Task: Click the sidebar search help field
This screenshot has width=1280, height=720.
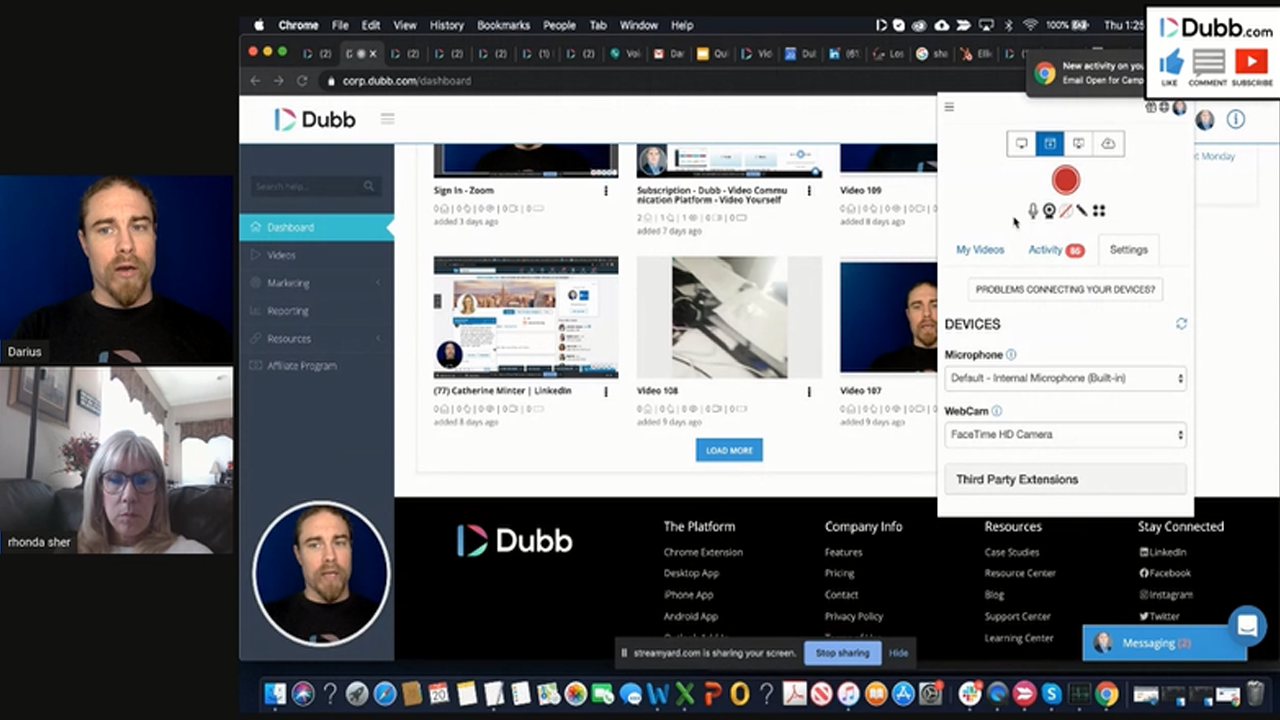Action: click(x=315, y=186)
